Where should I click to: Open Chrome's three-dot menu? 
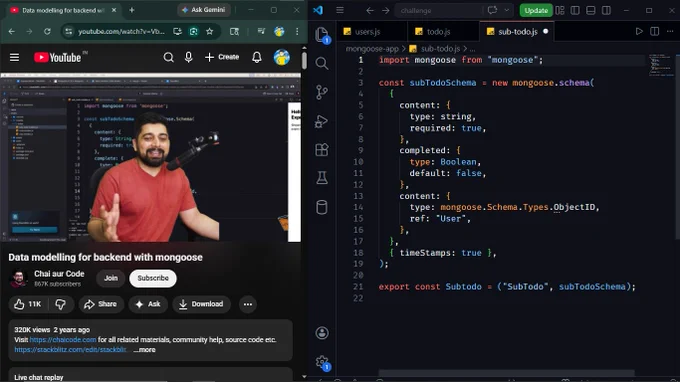tap(297, 31)
